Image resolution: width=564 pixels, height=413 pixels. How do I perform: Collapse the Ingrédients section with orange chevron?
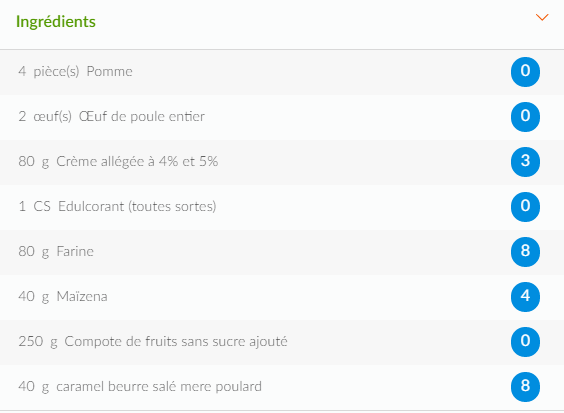(x=542, y=17)
